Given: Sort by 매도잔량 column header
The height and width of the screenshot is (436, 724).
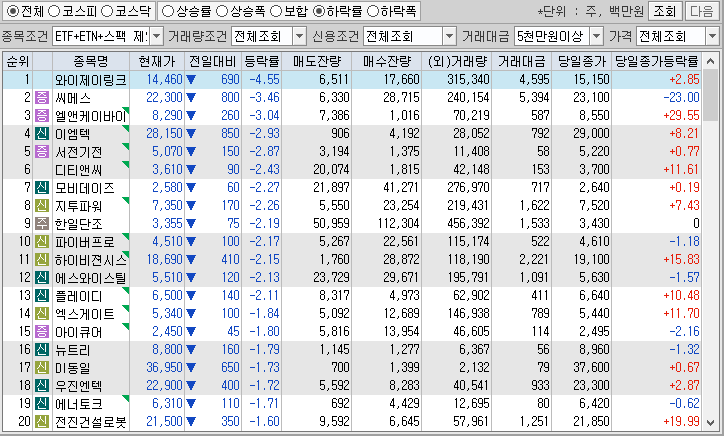Looking at the screenshot, I should pyautogui.click(x=317, y=61).
